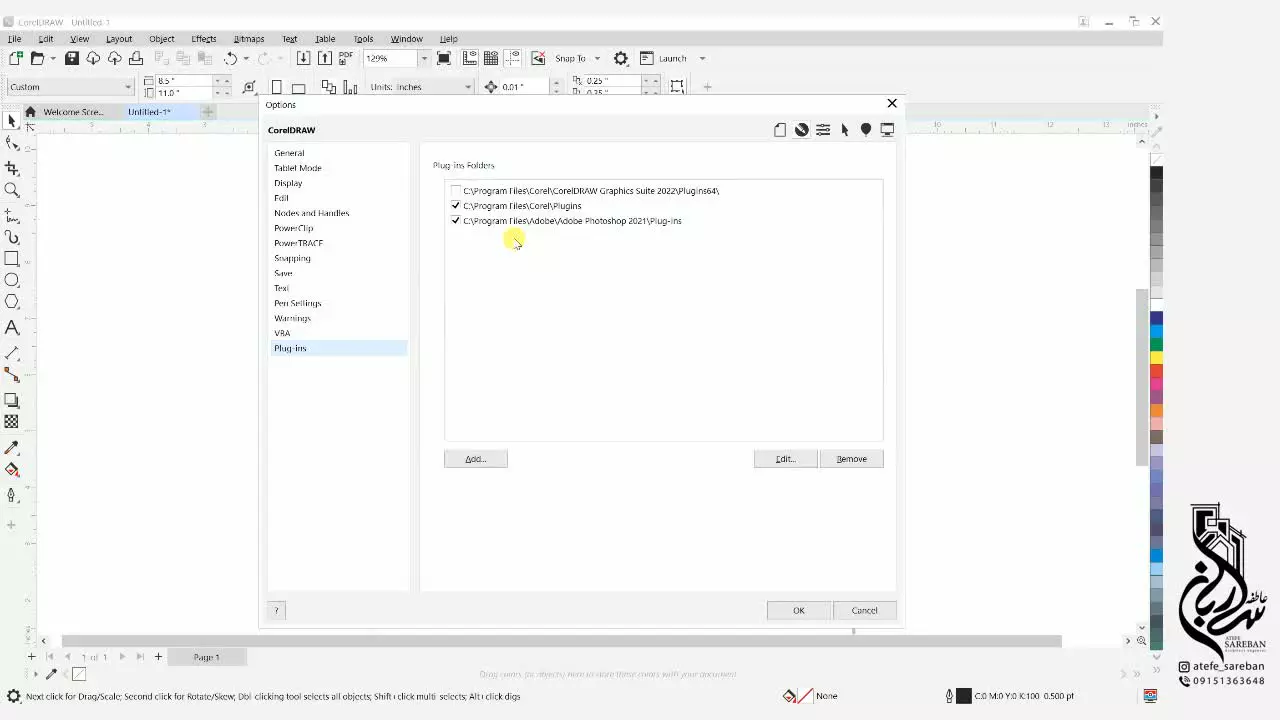The image size is (1280, 720).
Task: Select the PowerTRACE options category
Action: click(x=299, y=243)
